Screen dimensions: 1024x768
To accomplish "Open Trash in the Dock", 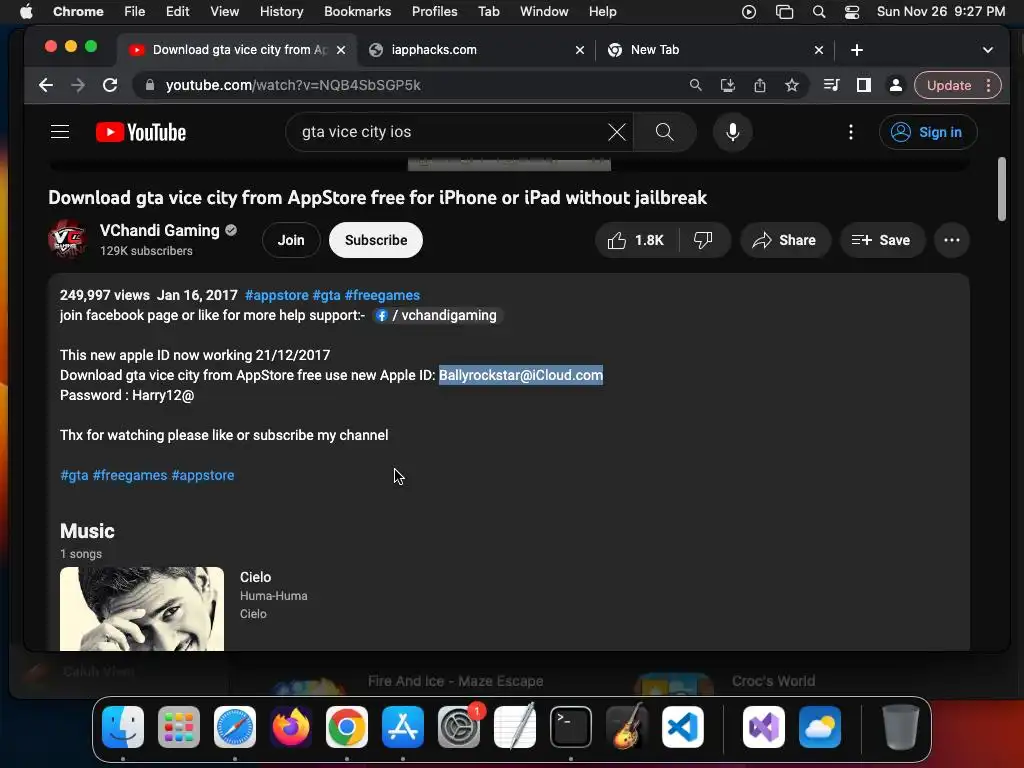I will coord(901,726).
